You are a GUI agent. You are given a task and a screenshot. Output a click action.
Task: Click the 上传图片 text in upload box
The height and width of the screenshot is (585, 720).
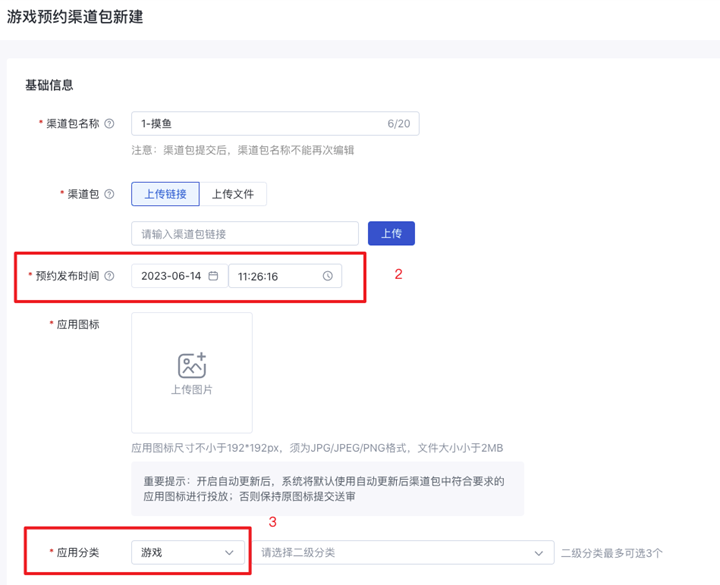pos(191,390)
